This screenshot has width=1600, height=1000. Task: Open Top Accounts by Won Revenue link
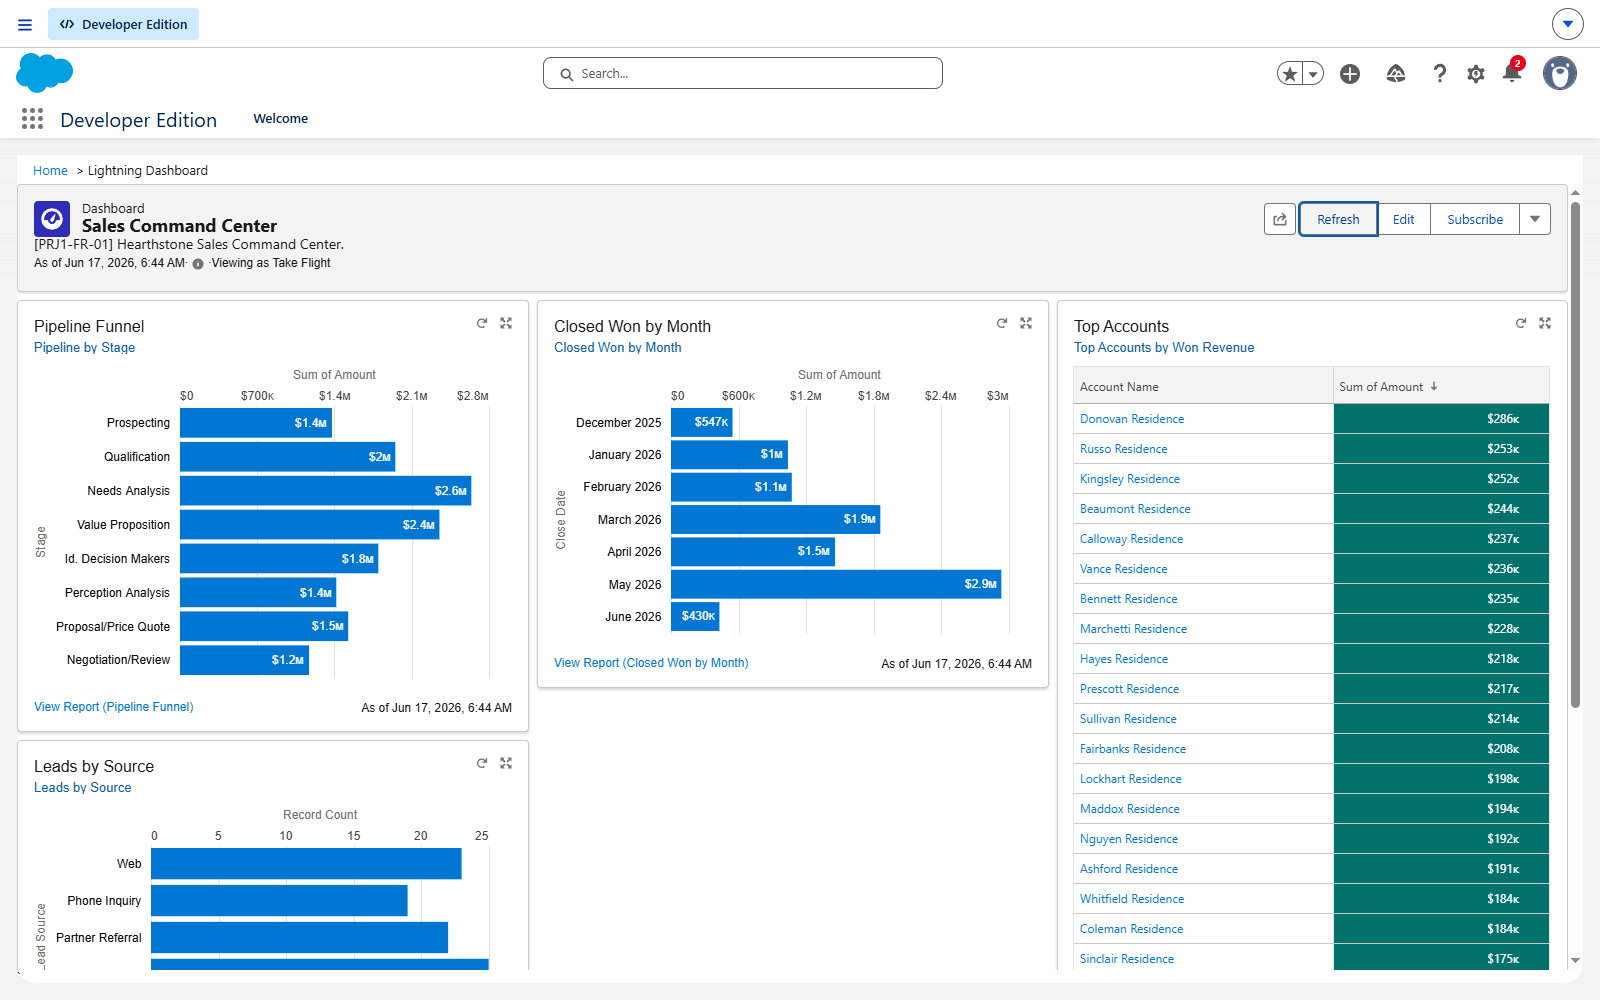[1164, 348]
